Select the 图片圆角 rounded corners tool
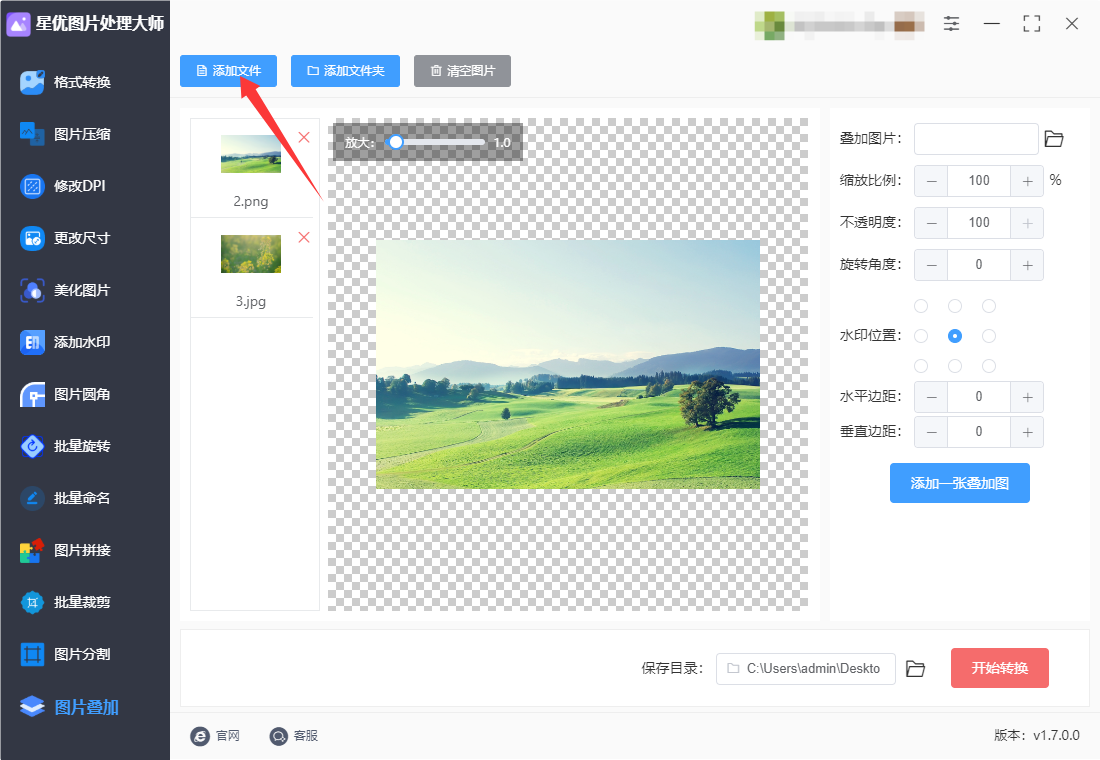1100x760 pixels. (65, 394)
